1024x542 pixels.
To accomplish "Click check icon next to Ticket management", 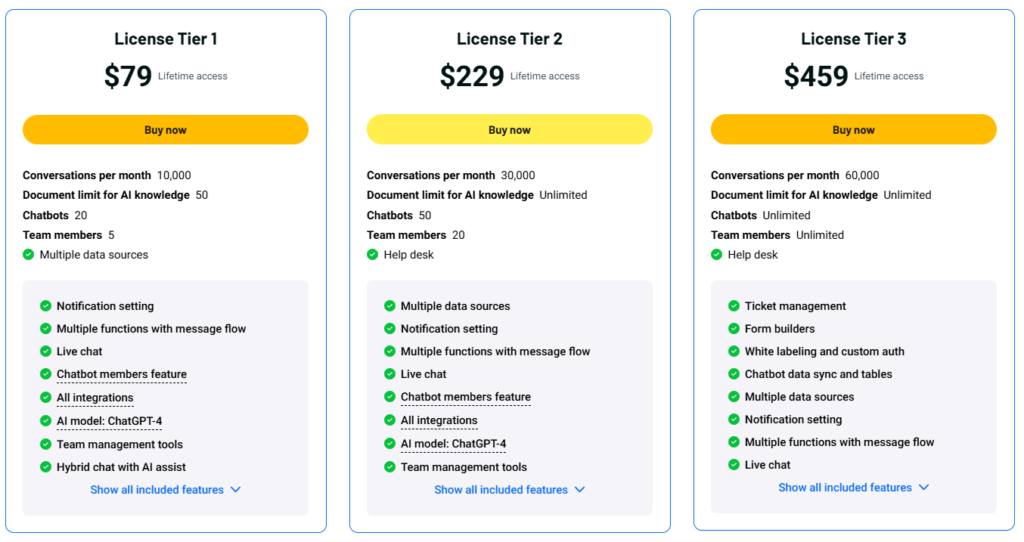I will pyautogui.click(x=733, y=306).
